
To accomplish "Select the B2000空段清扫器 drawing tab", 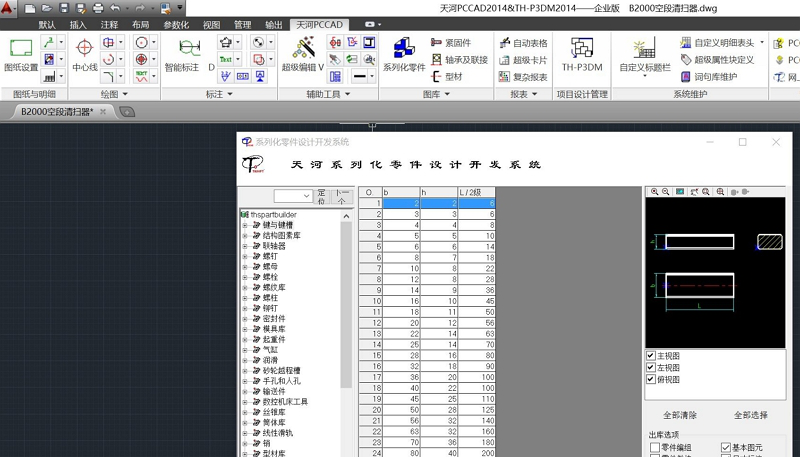I will (x=56, y=112).
